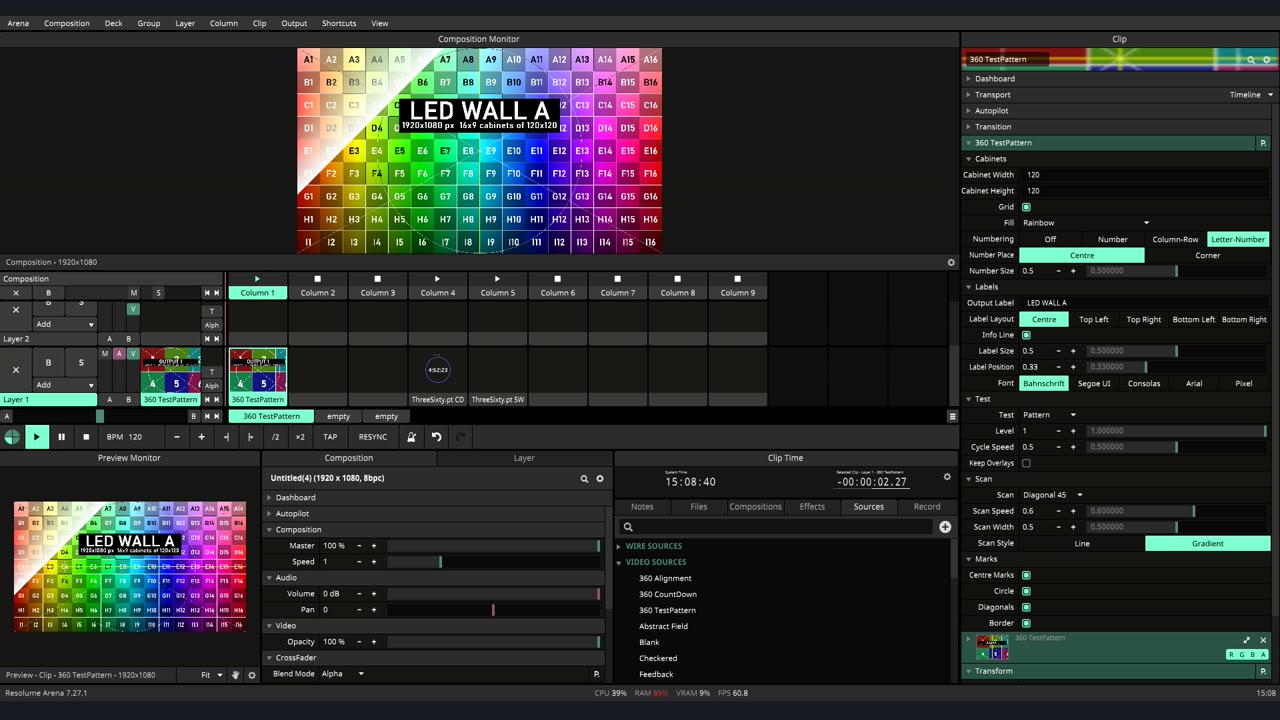Viewport: 1280px width, 720px height.
Task: Add new source with plus icon
Action: (x=945, y=527)
